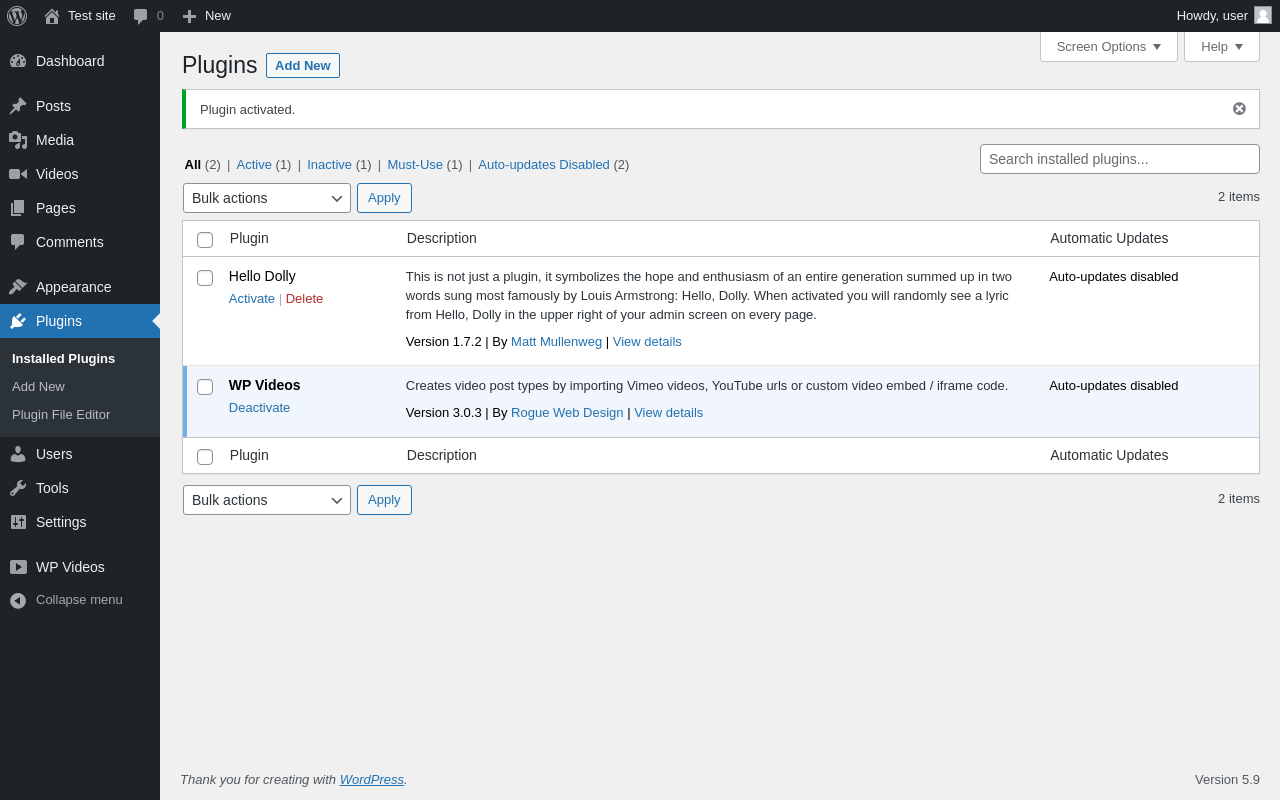Click the Tools wrench icon
1280x800 pixels.
click(x=18, y=488)
